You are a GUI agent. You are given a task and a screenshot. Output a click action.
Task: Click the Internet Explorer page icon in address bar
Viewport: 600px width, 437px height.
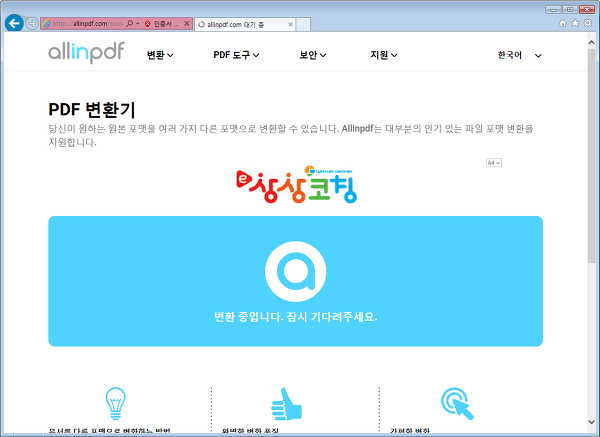pos(46,24)
